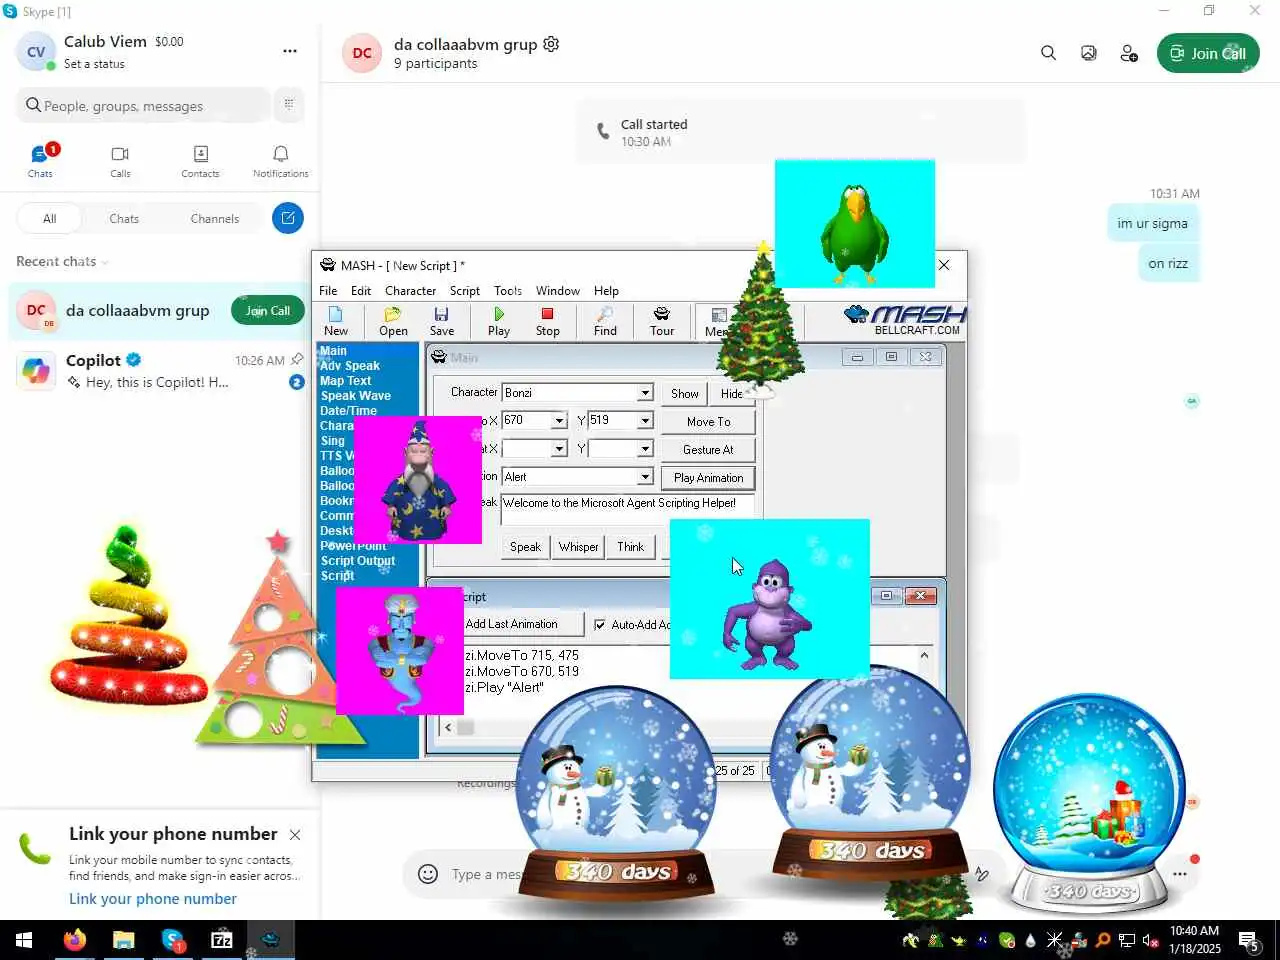Click the Link your phone number link
Viewport: 1280px width, 960px height.
pyautogui.click(x=153, y=898)
